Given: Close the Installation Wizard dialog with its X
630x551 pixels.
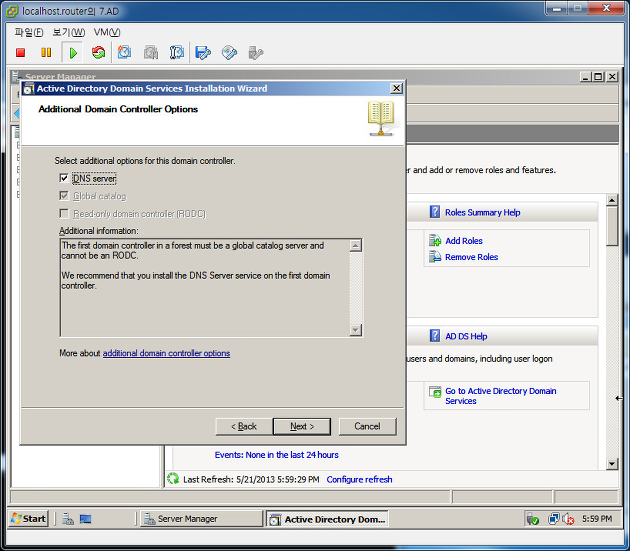Looking at the screenshot, I should click(x=396, y=88).
